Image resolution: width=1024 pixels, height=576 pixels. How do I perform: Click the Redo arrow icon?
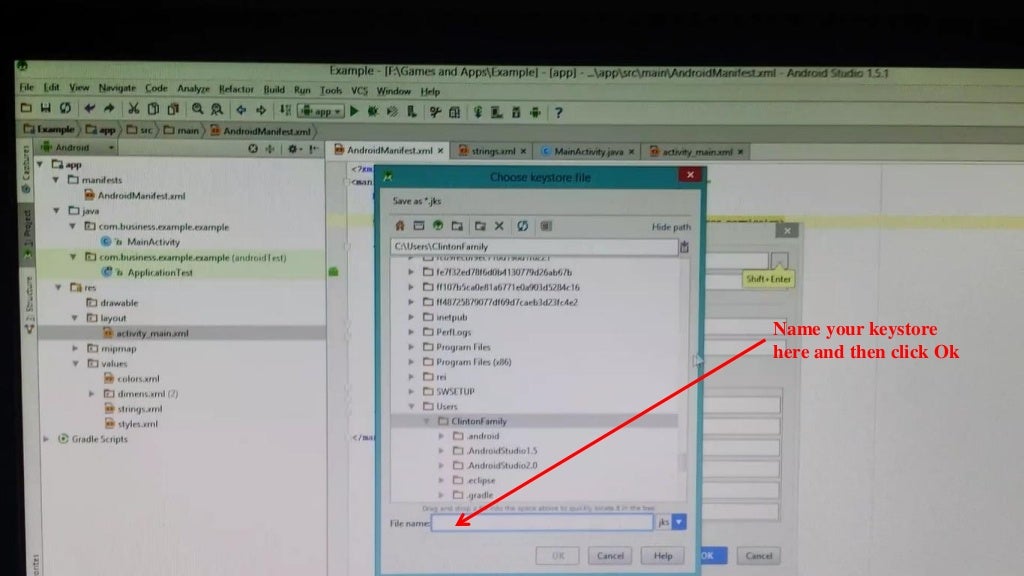(109, 108)
